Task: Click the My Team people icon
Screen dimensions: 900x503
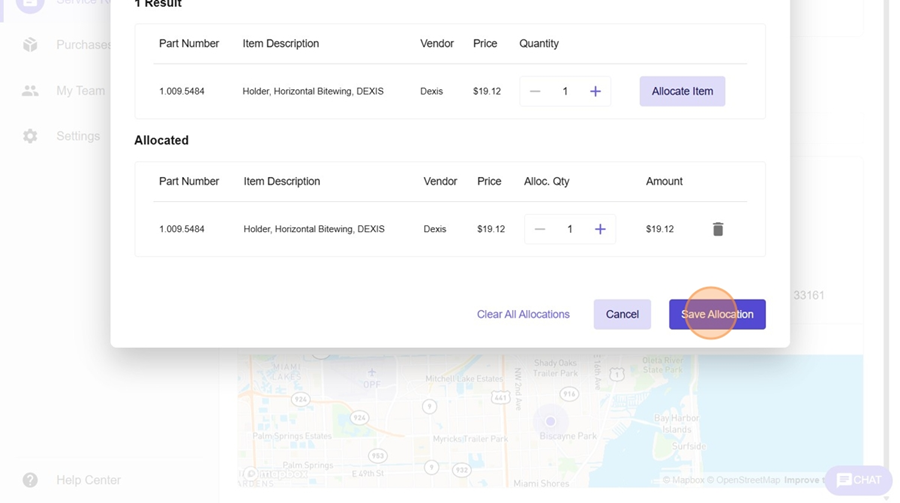Action: [30, 91]
